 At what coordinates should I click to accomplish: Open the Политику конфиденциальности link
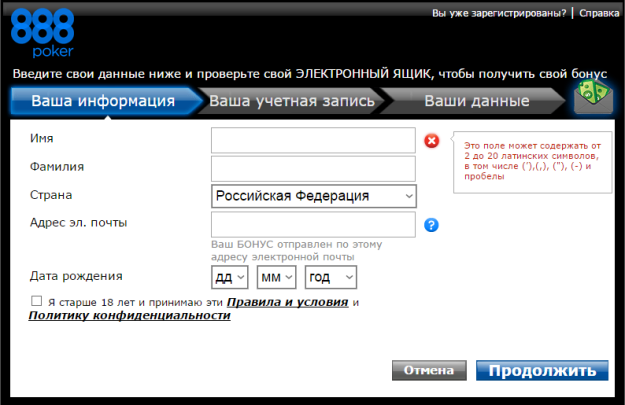[130, 316]
